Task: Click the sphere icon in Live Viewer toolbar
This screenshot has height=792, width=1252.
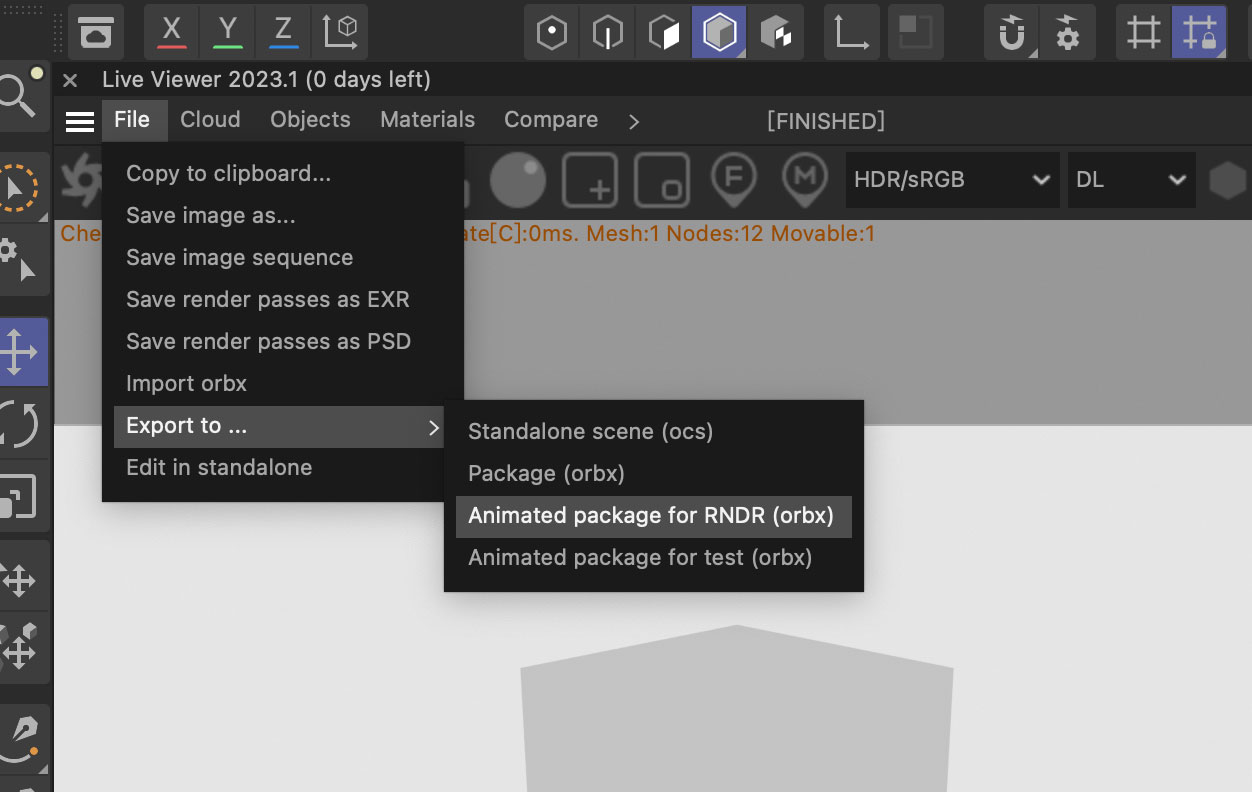Action: (x=518, y=180)
